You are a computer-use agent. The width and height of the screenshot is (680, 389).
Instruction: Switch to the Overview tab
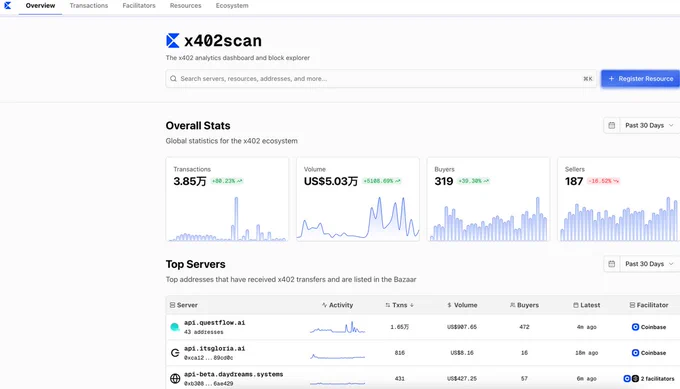pyautogui.click(x=40, y=6)
